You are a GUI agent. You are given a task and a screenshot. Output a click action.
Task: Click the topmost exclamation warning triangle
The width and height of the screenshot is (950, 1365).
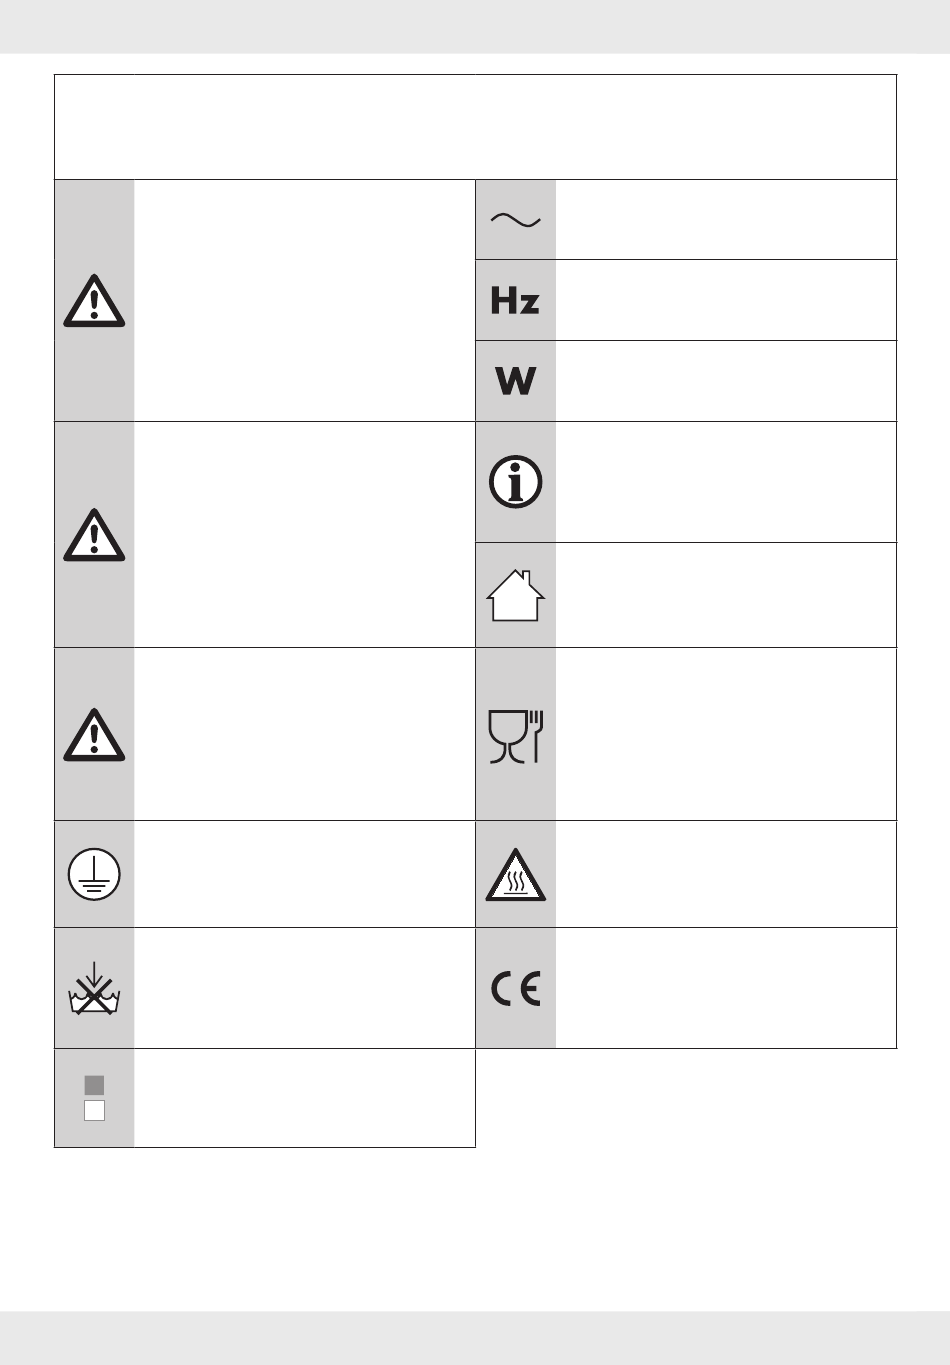[94, 301]
